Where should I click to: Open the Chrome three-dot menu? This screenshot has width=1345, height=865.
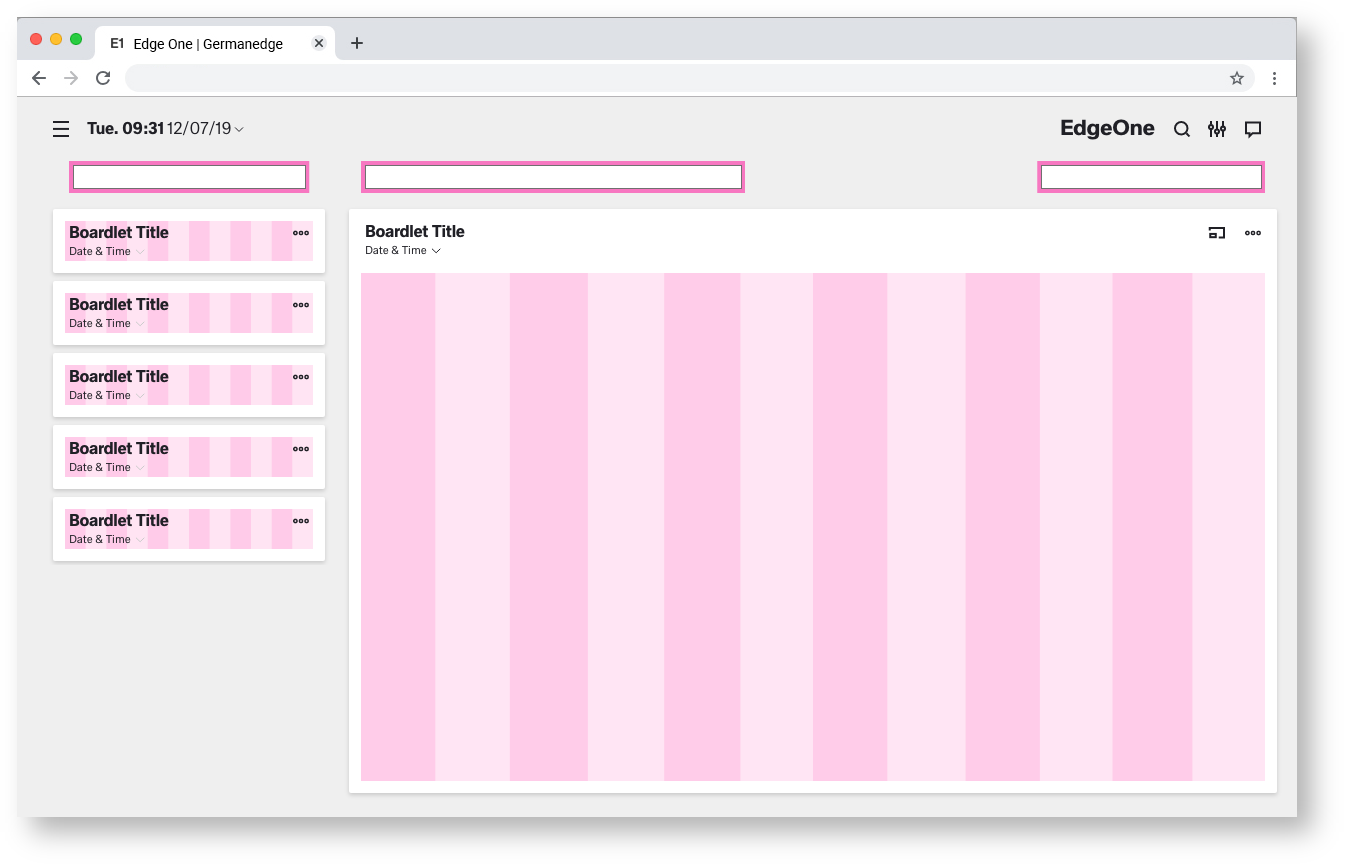point(1274,78)
